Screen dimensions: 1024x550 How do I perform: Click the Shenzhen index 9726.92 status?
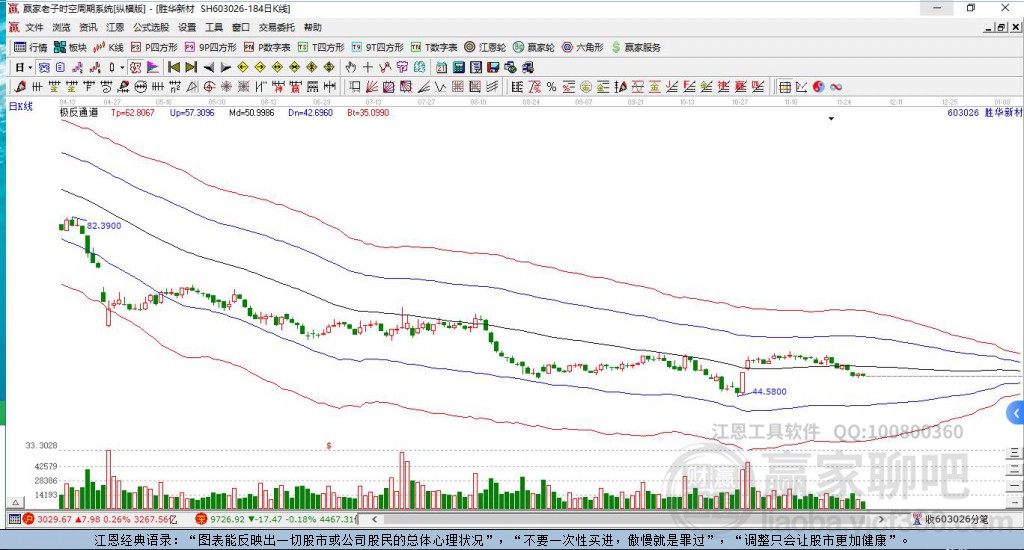(x=277, y=519)
